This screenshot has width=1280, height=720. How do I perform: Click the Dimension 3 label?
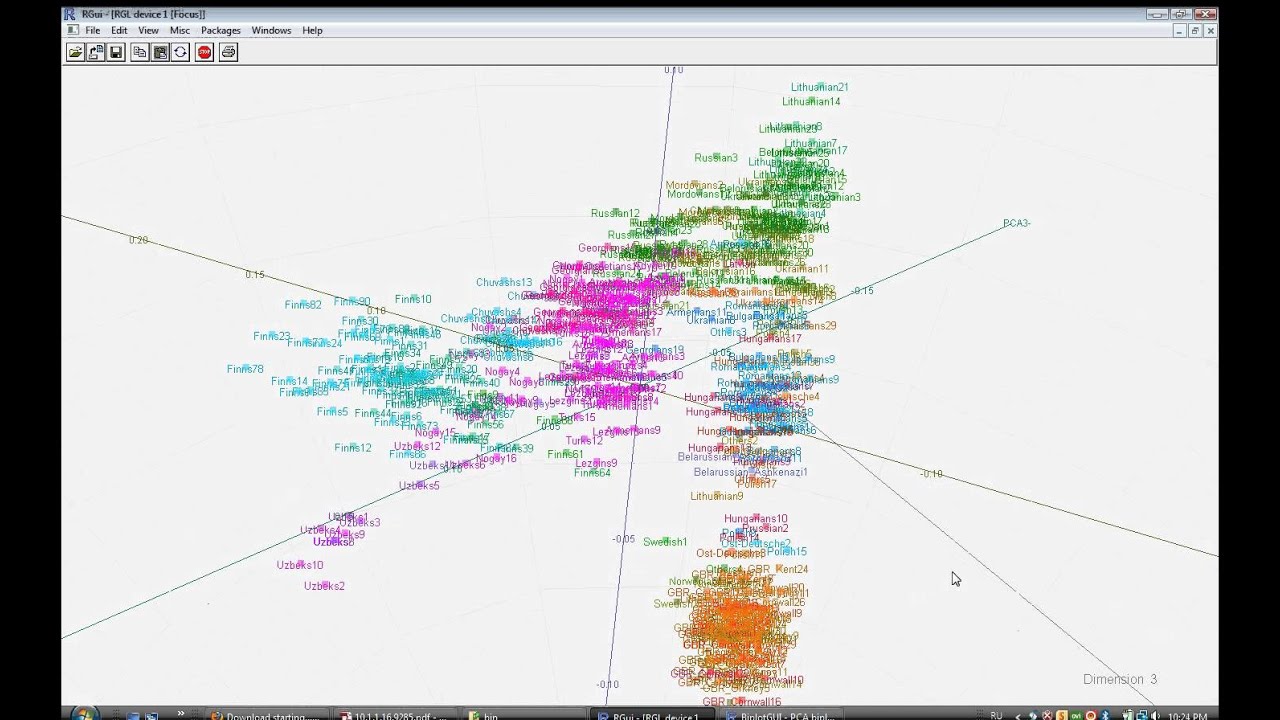click(1120, 679)
